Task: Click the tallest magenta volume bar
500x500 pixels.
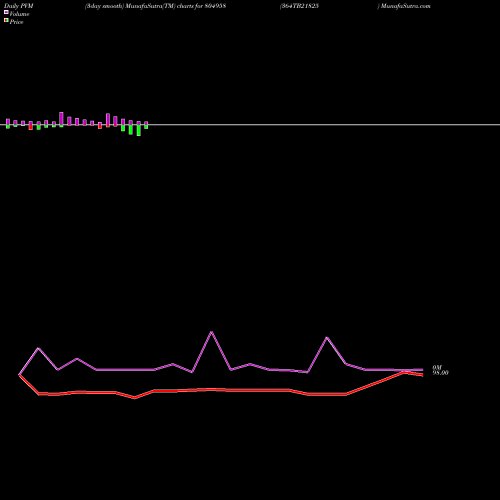Action: 61,118
